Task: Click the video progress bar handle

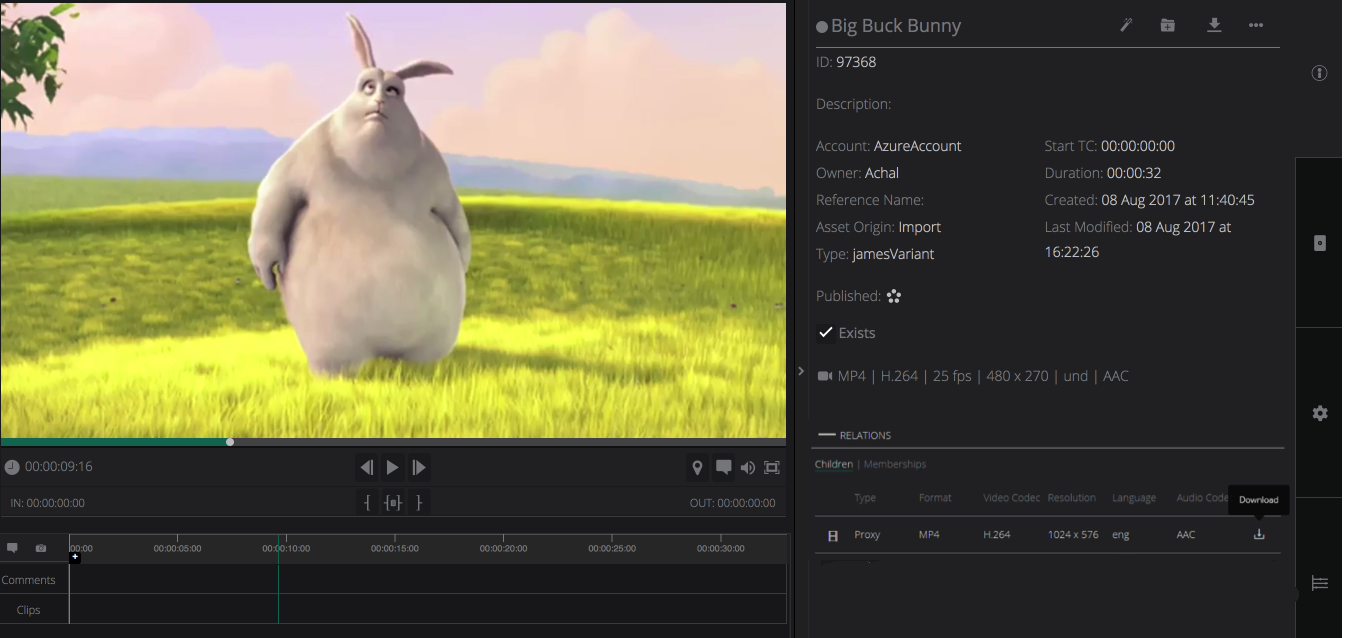Action: 230,441
